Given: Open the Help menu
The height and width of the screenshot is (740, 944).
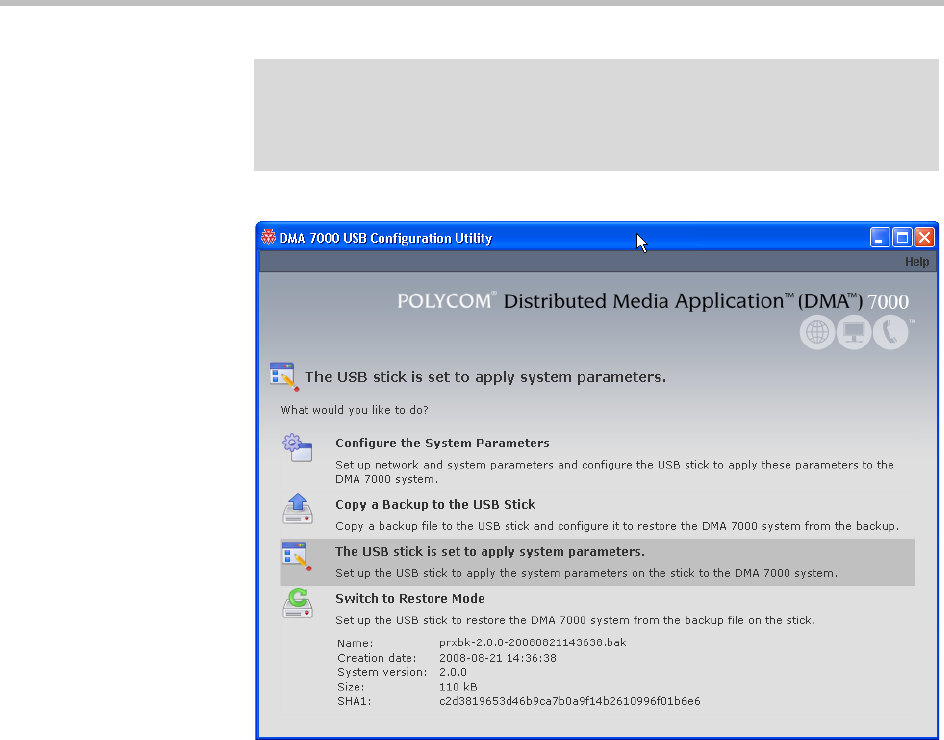Looking at the screenshot, I should point(916,262).
